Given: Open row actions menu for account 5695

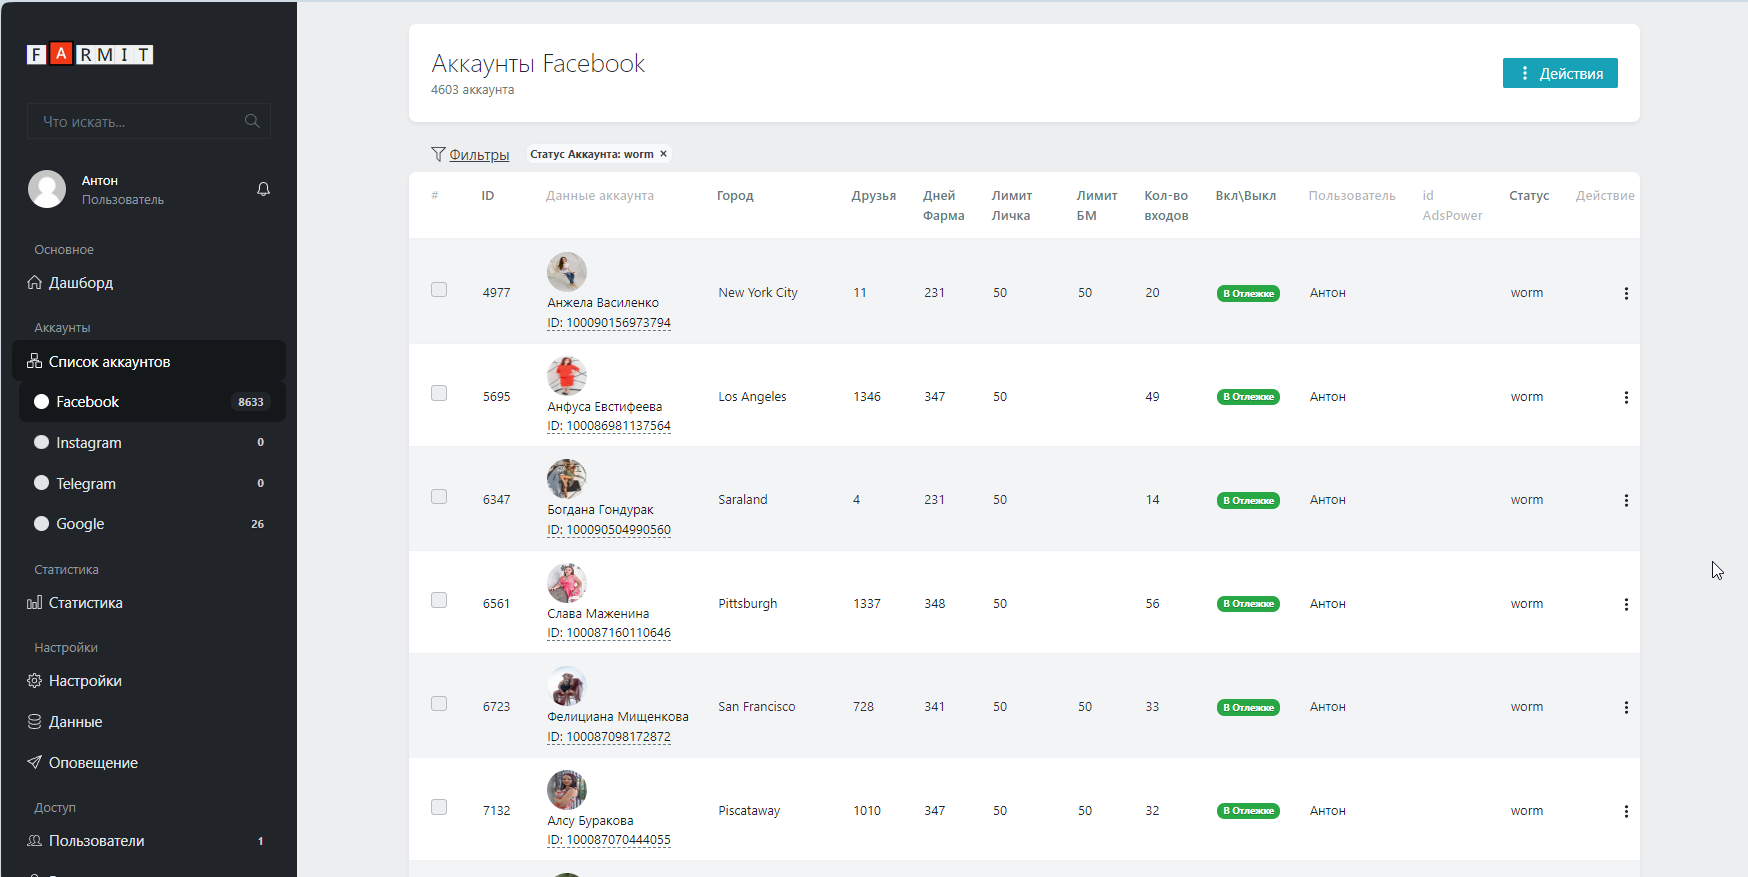Looking at the screenshot, I should (x=1626, y=397).
